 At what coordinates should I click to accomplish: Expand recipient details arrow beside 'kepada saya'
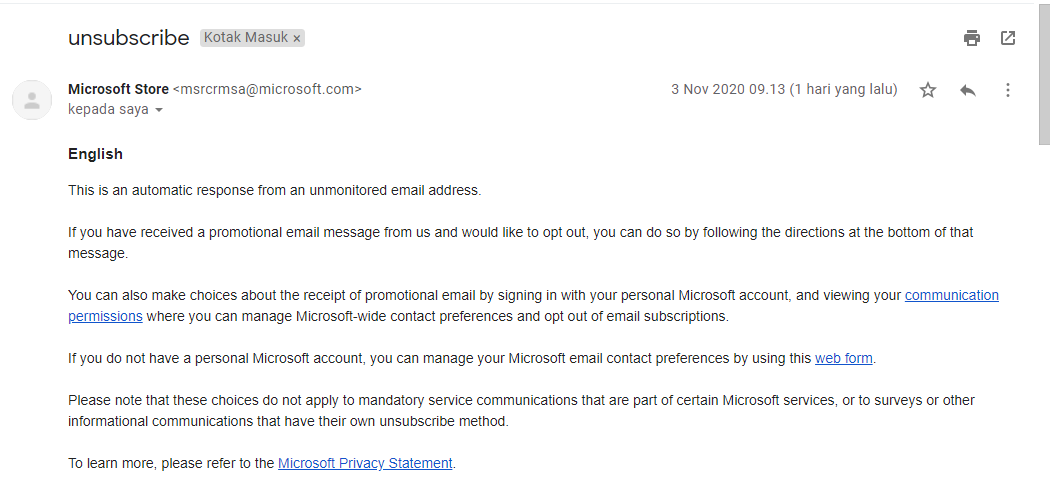(159, 110)
